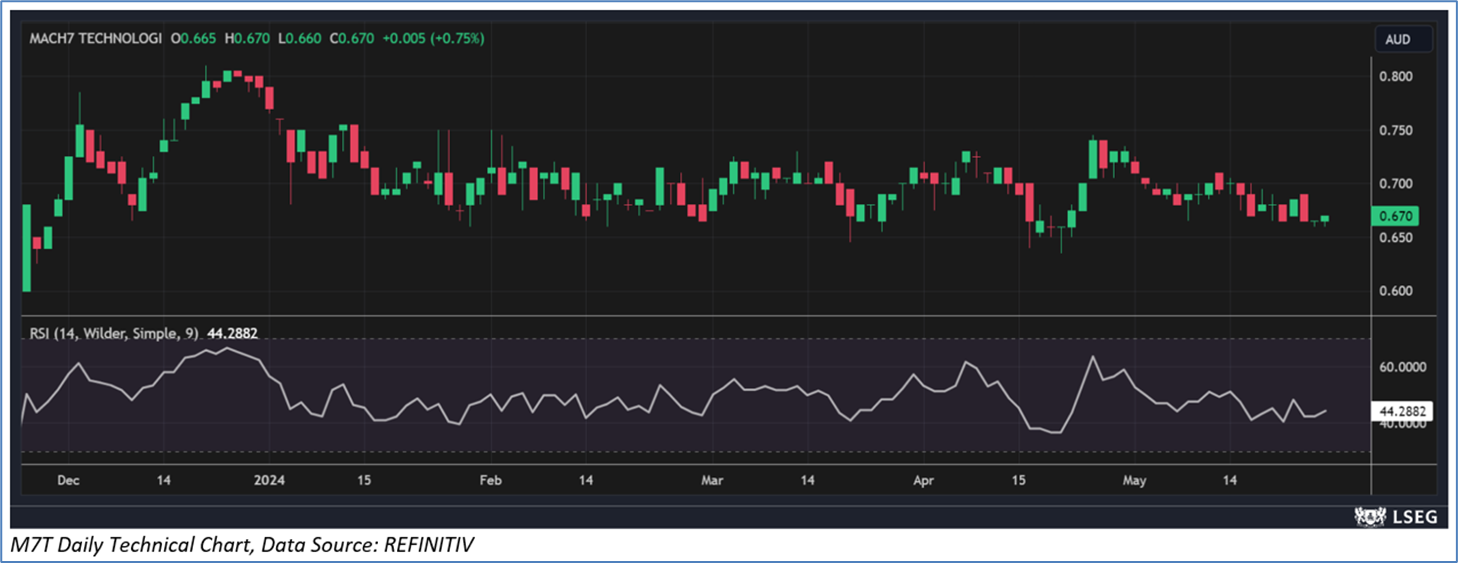1458x563 pixels.
Task: Click the RSI (14, Wilder, Simple, 9) label
Action: (114, 333)
